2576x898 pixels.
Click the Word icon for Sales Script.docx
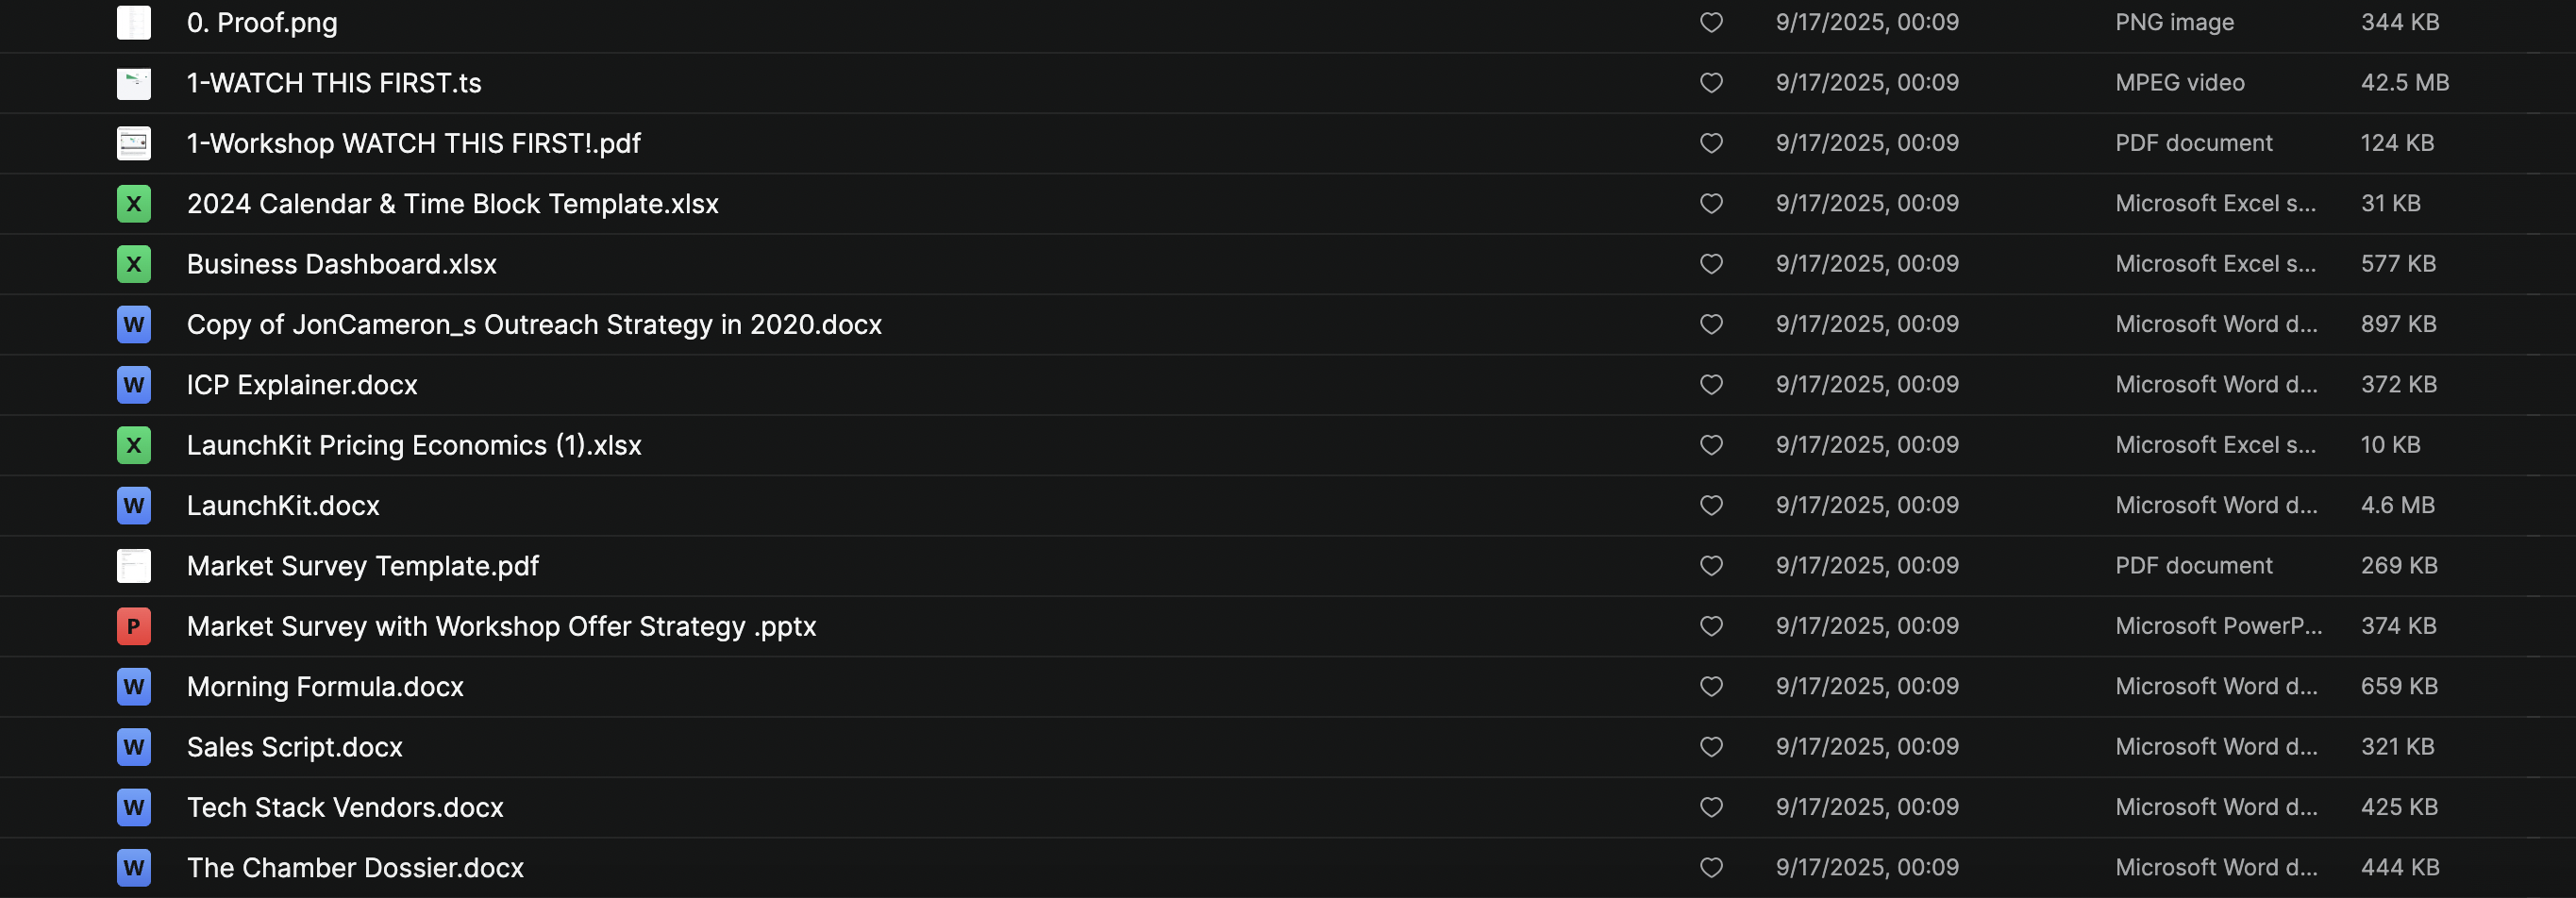[x=133, y=747]
